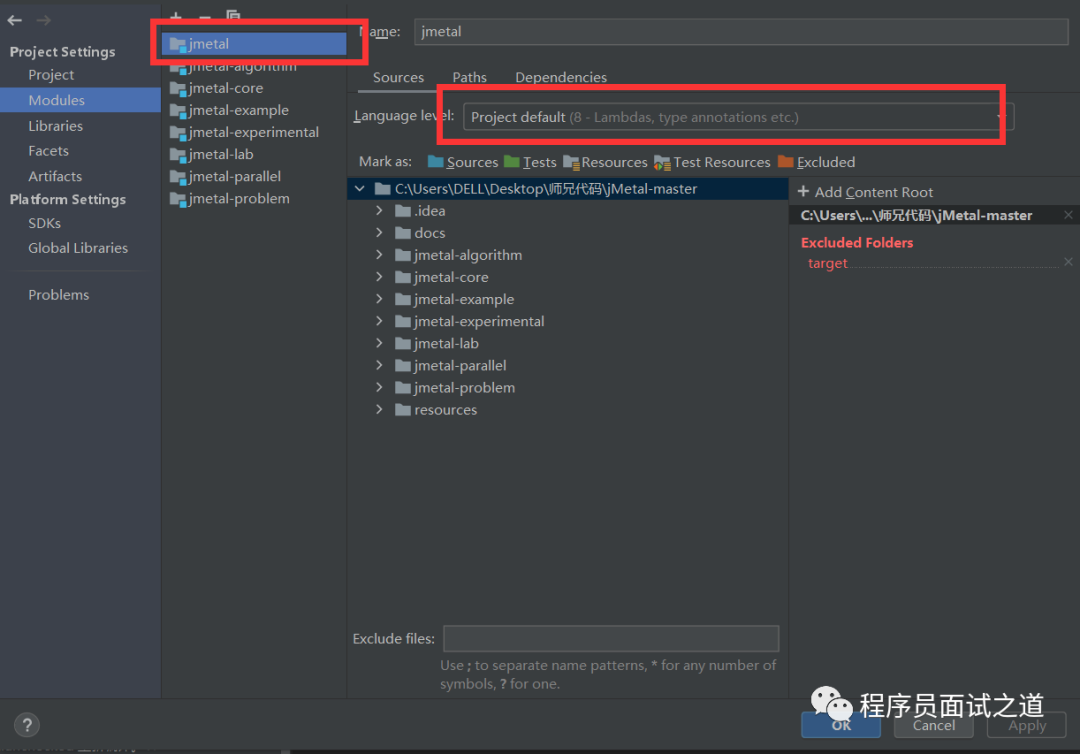1080x754 pixels.
Task: Expand the jmetal-core folder in tree
Action: click(380, 277)
